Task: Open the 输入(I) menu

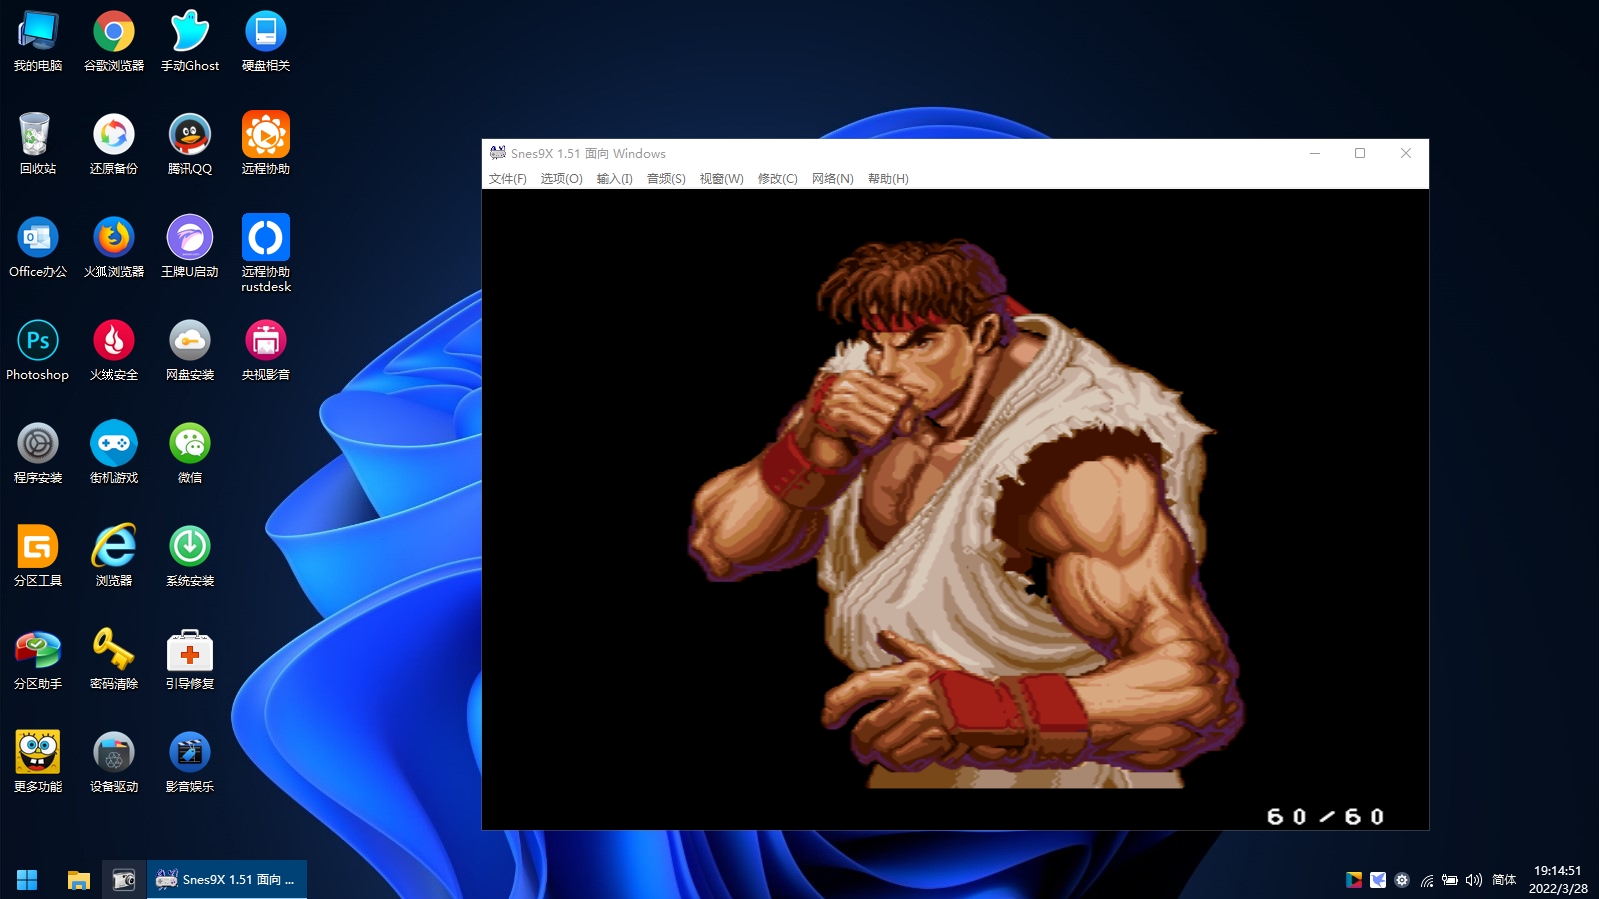Action: (x=614, y=179)
